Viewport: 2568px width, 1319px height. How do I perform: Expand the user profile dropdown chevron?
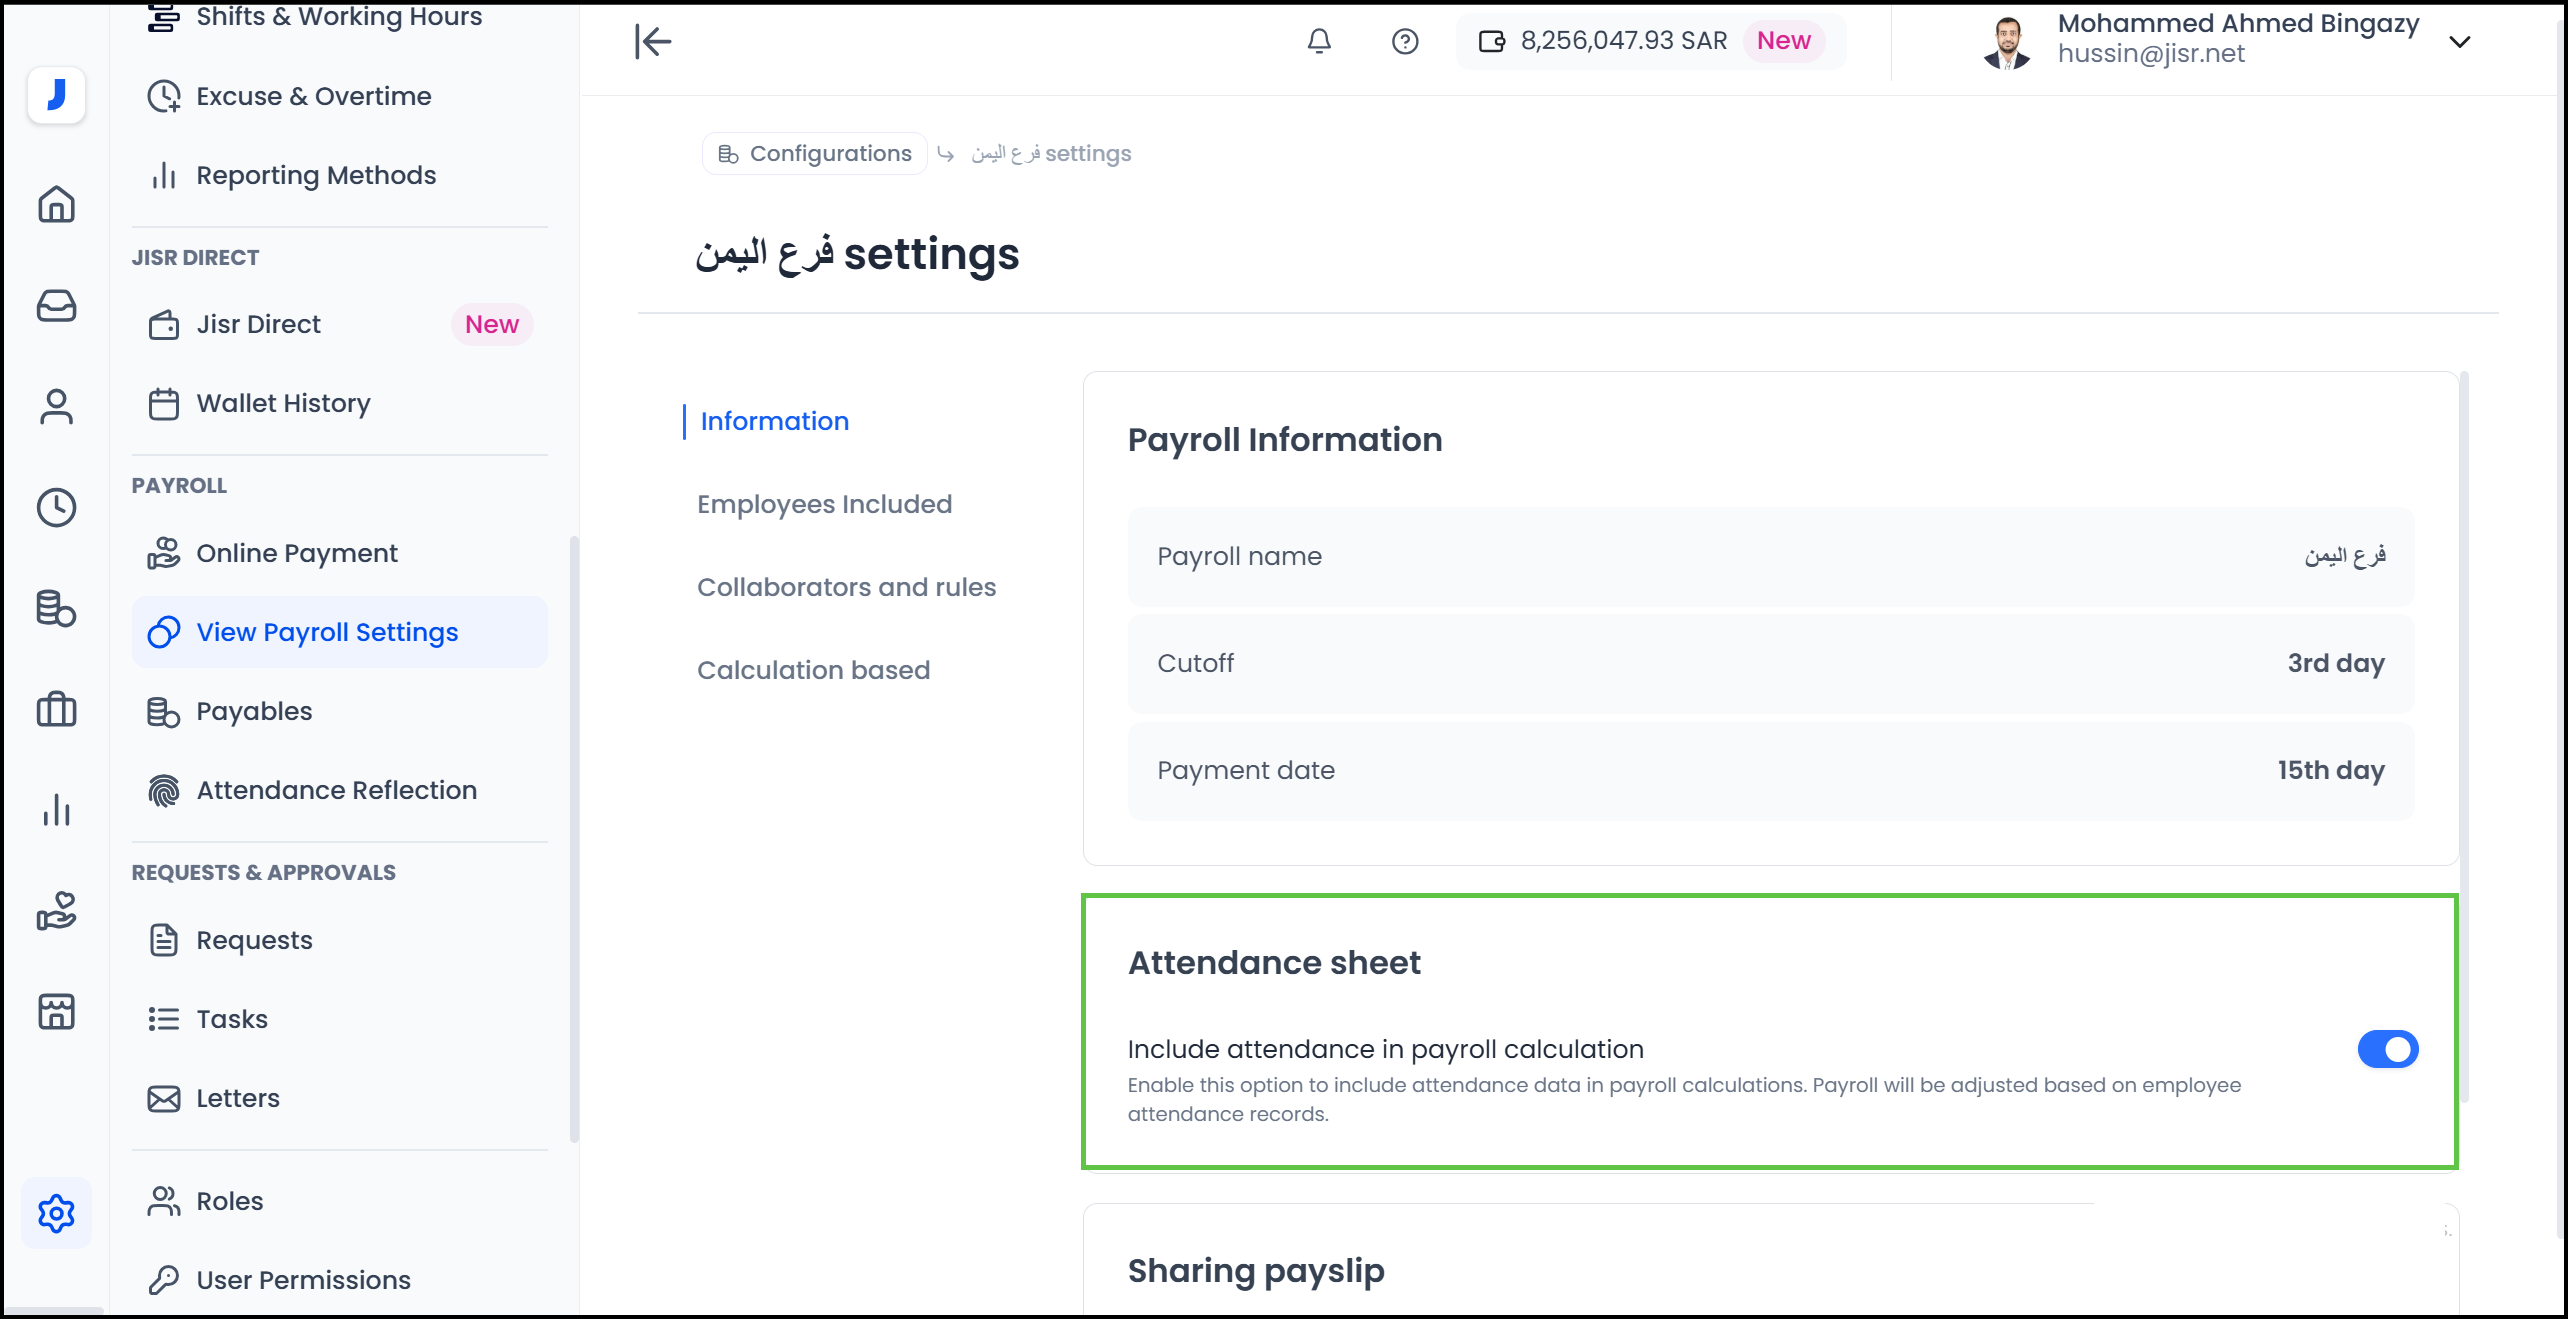click(2460, 41)
